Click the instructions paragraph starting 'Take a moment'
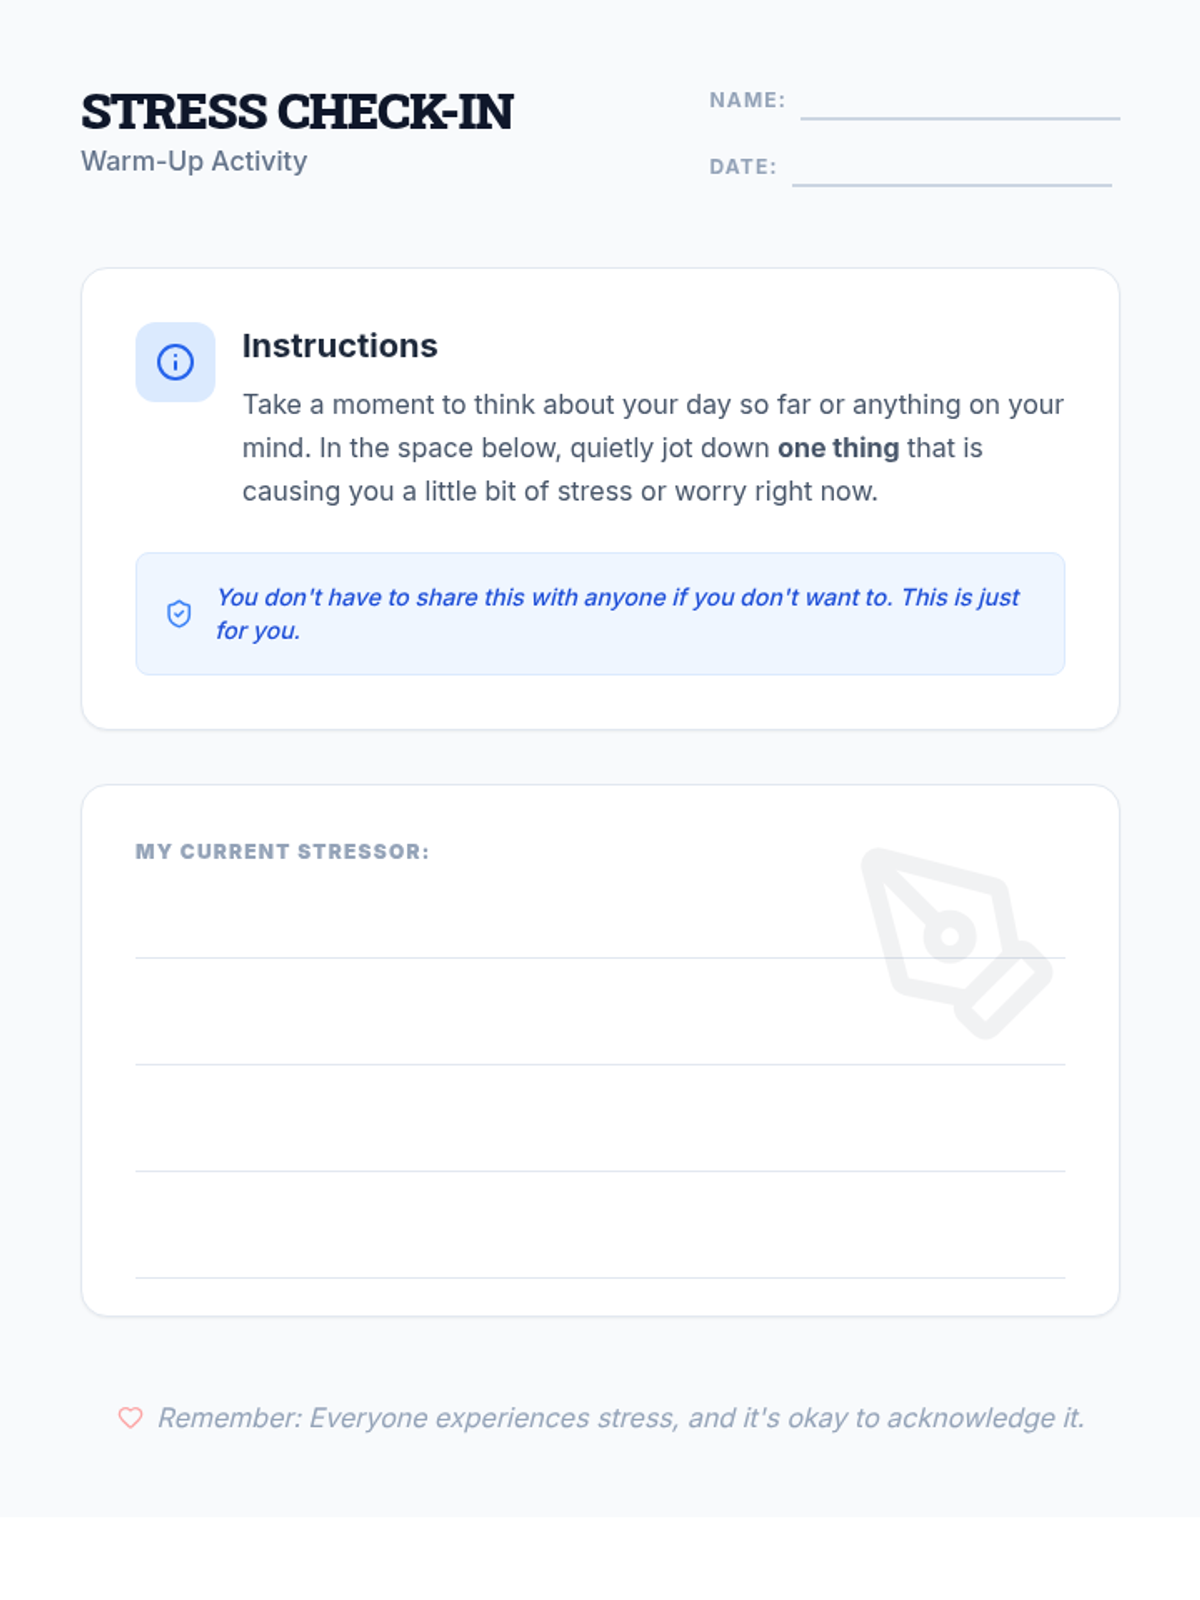This screenshot has width=1200, height=1600. [x=653, y=448]
